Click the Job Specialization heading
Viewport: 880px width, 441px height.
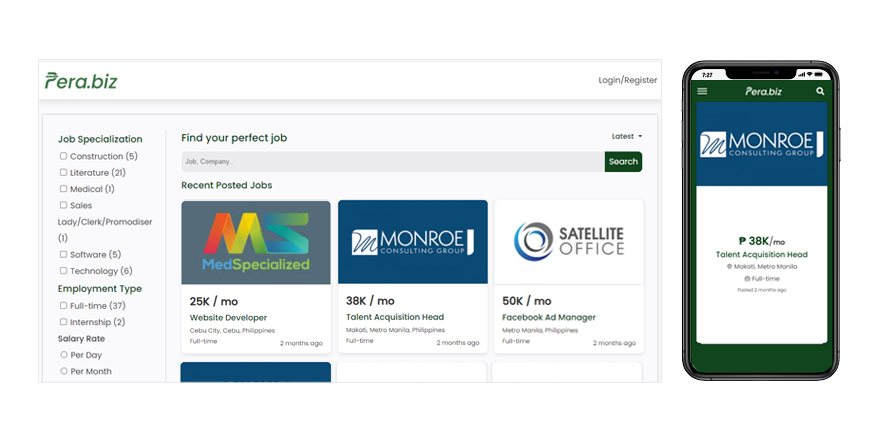[100, 139]
